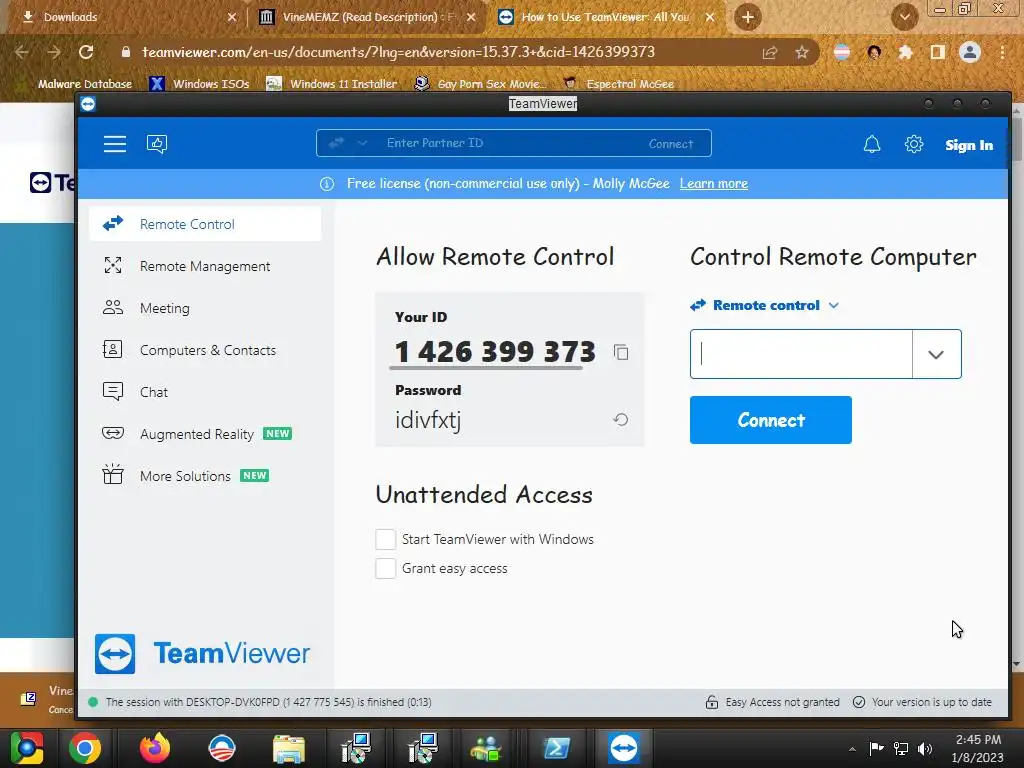Open Remote Management section
The image size is (1024, 768).
coord(205,266)
